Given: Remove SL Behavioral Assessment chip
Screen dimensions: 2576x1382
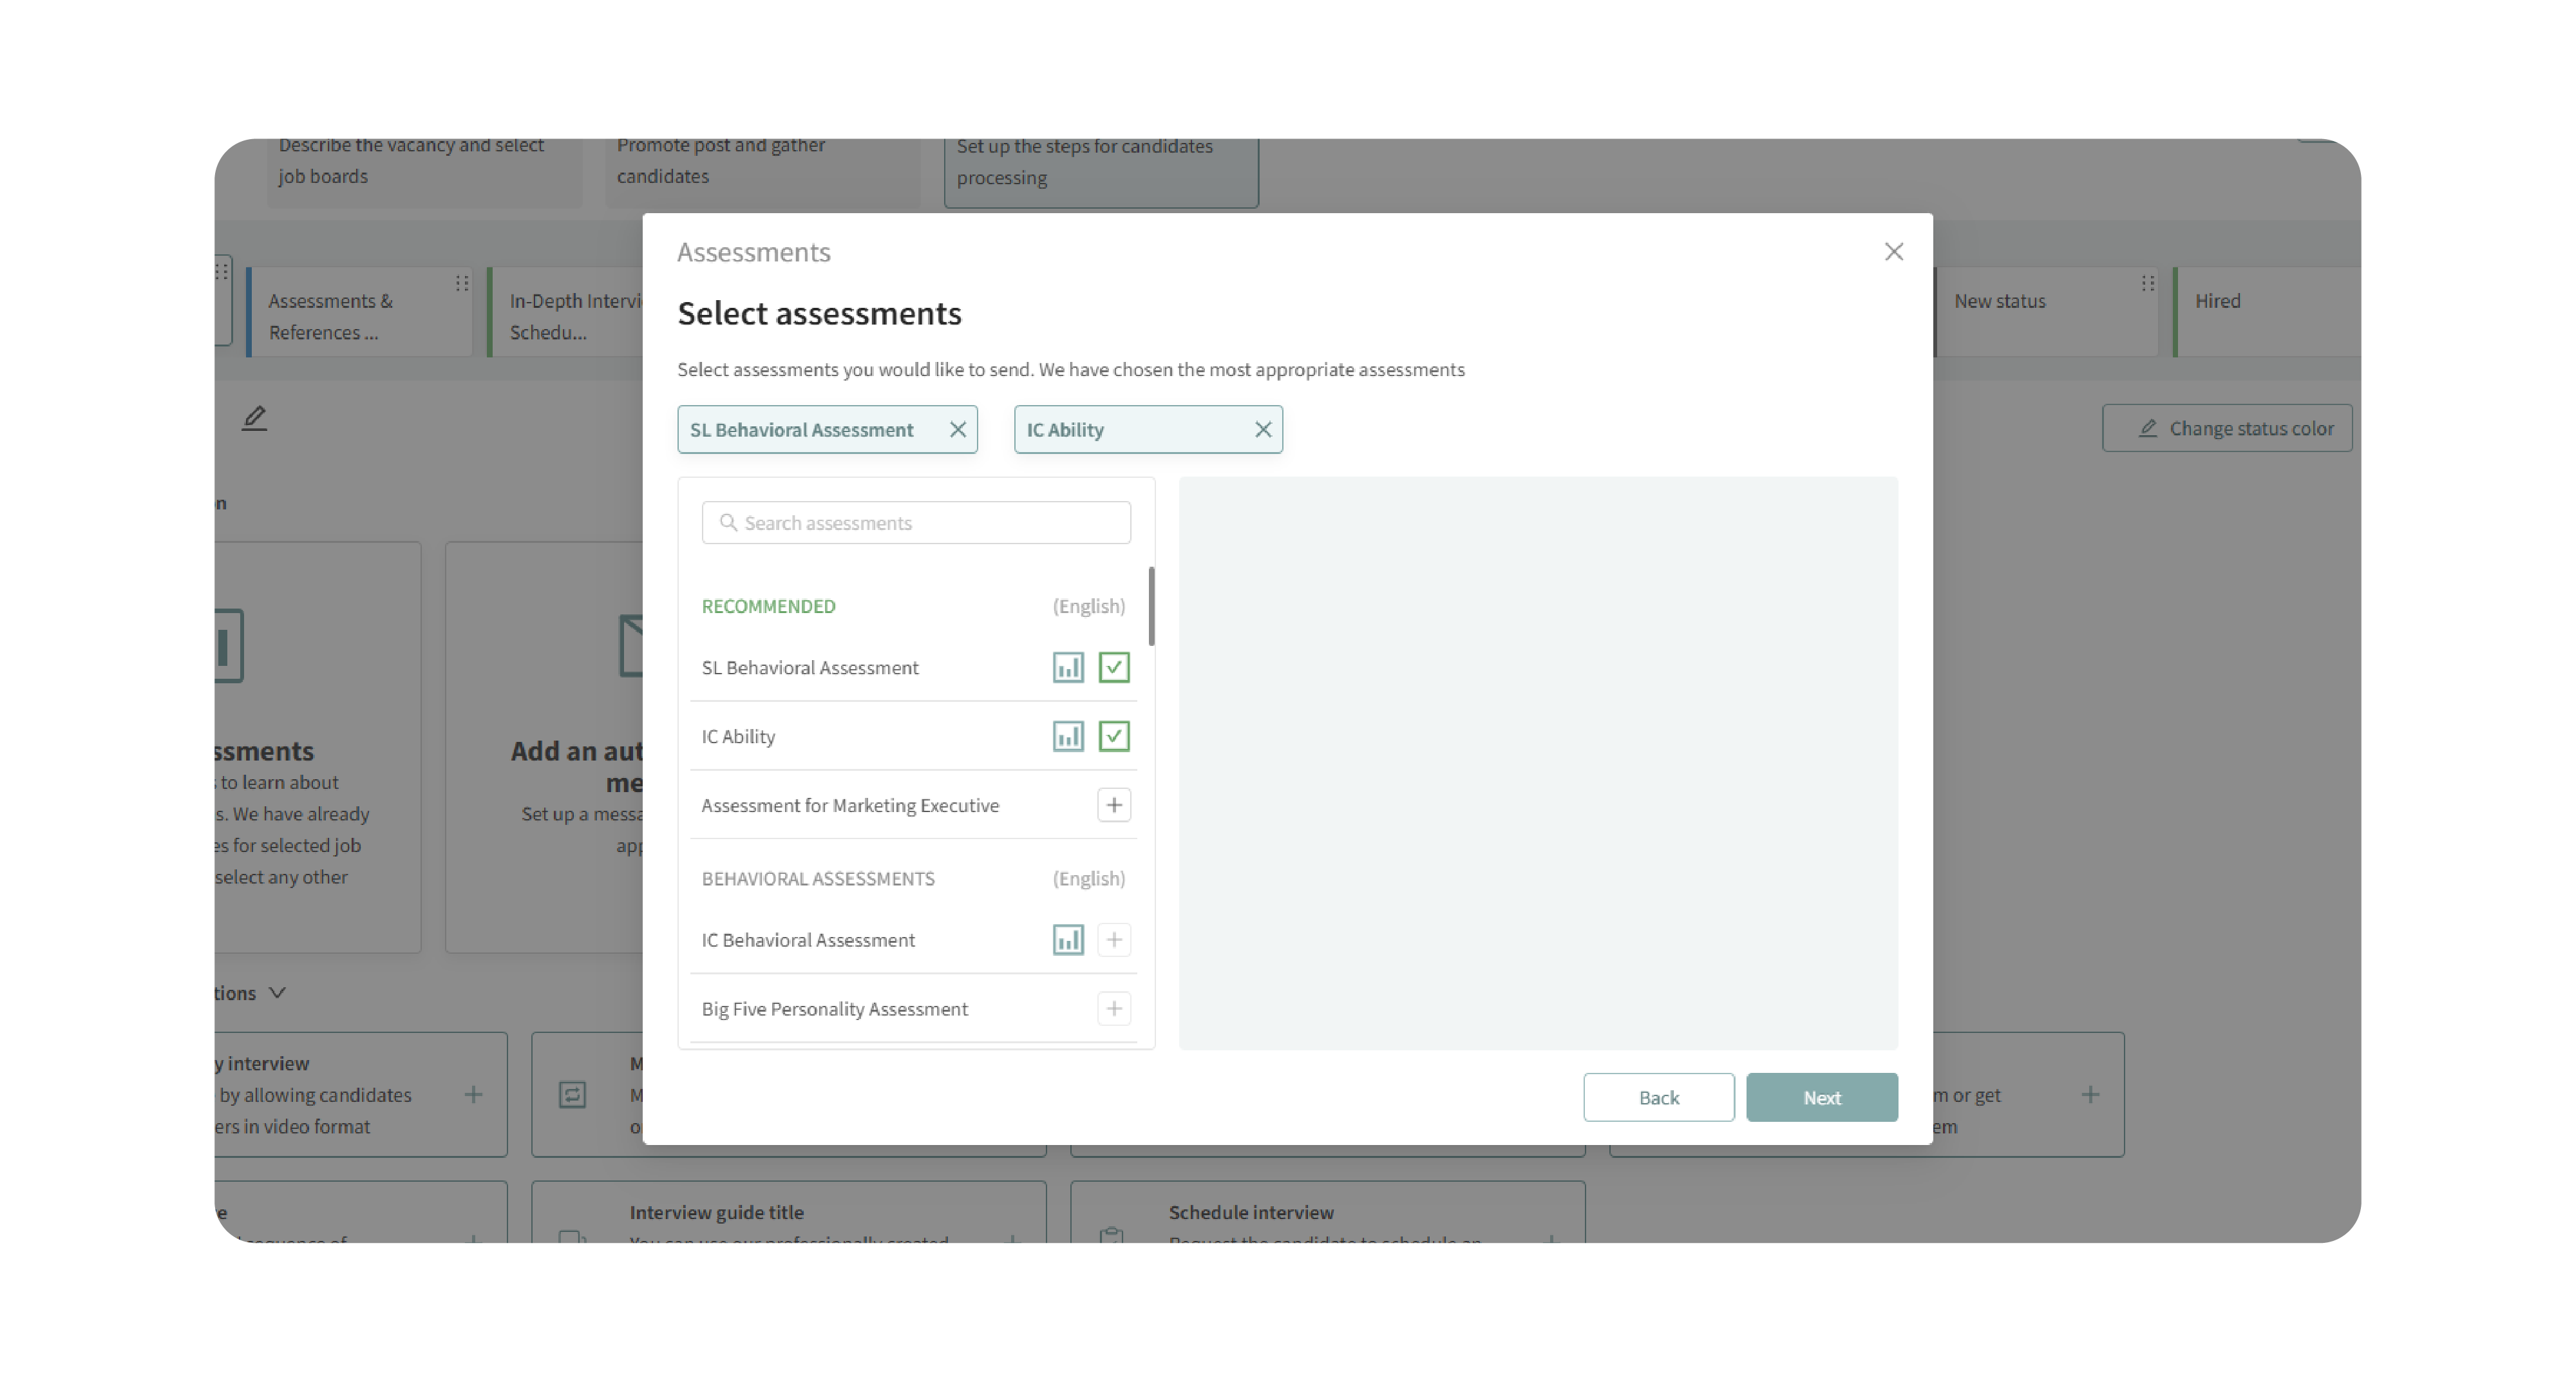Looking at the screenshot, I should coord(957,429).
